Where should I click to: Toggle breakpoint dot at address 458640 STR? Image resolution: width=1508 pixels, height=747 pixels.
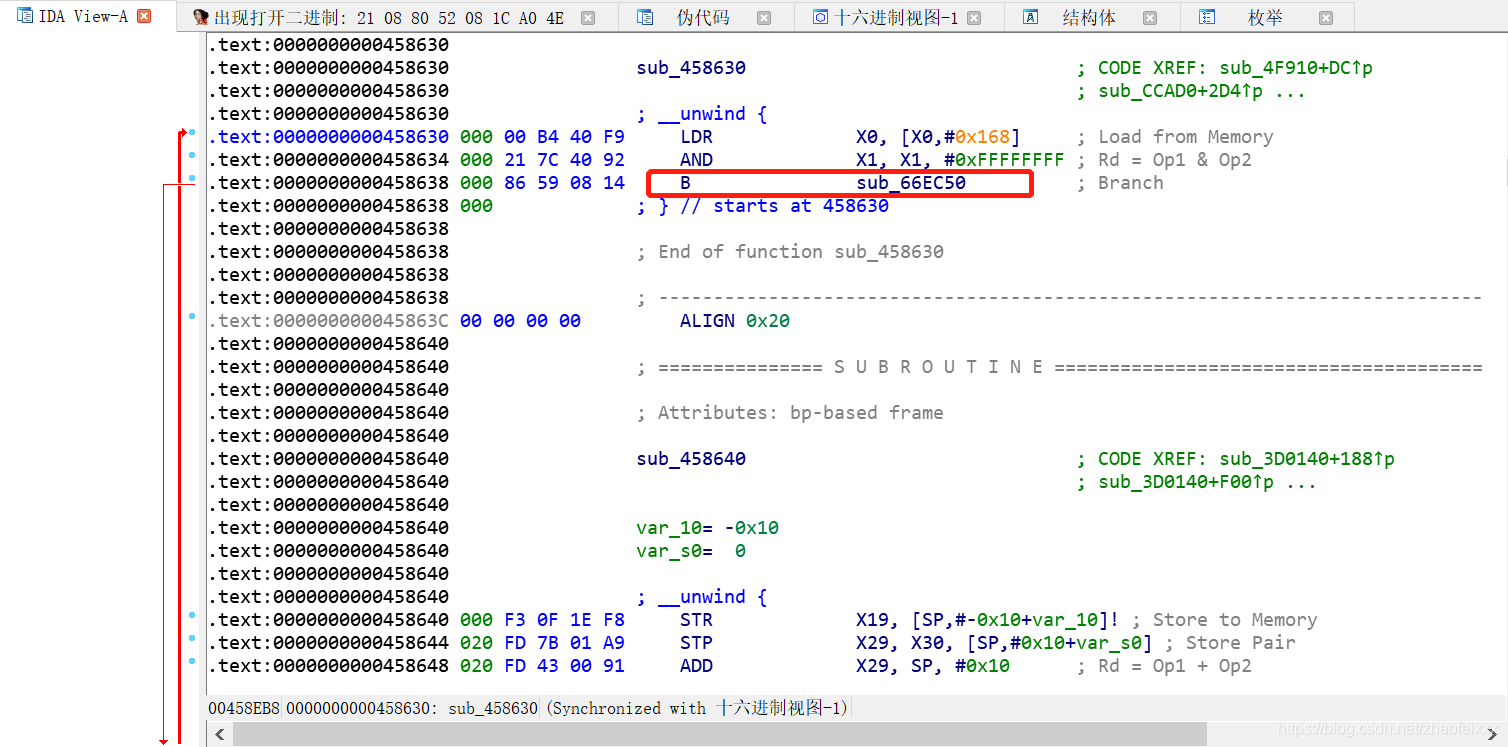[192, 615]
